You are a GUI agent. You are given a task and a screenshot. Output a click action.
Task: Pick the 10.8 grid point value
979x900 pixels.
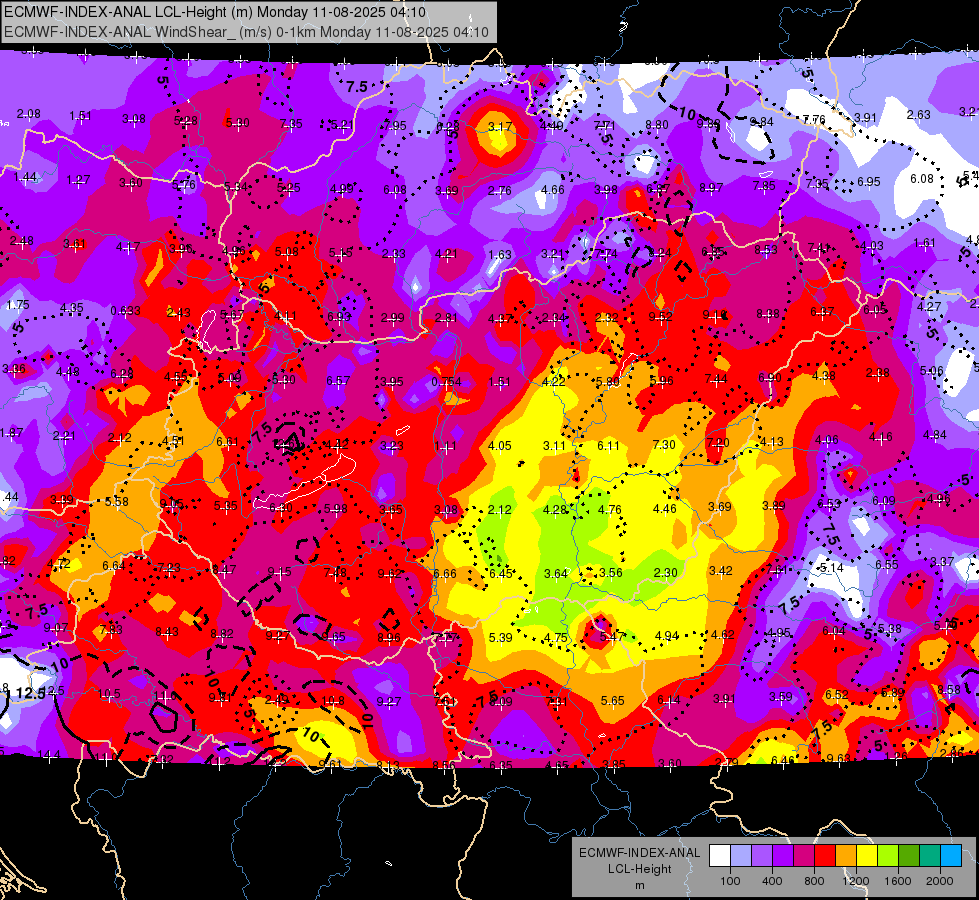pyautogui.click(x=333, y=700)
